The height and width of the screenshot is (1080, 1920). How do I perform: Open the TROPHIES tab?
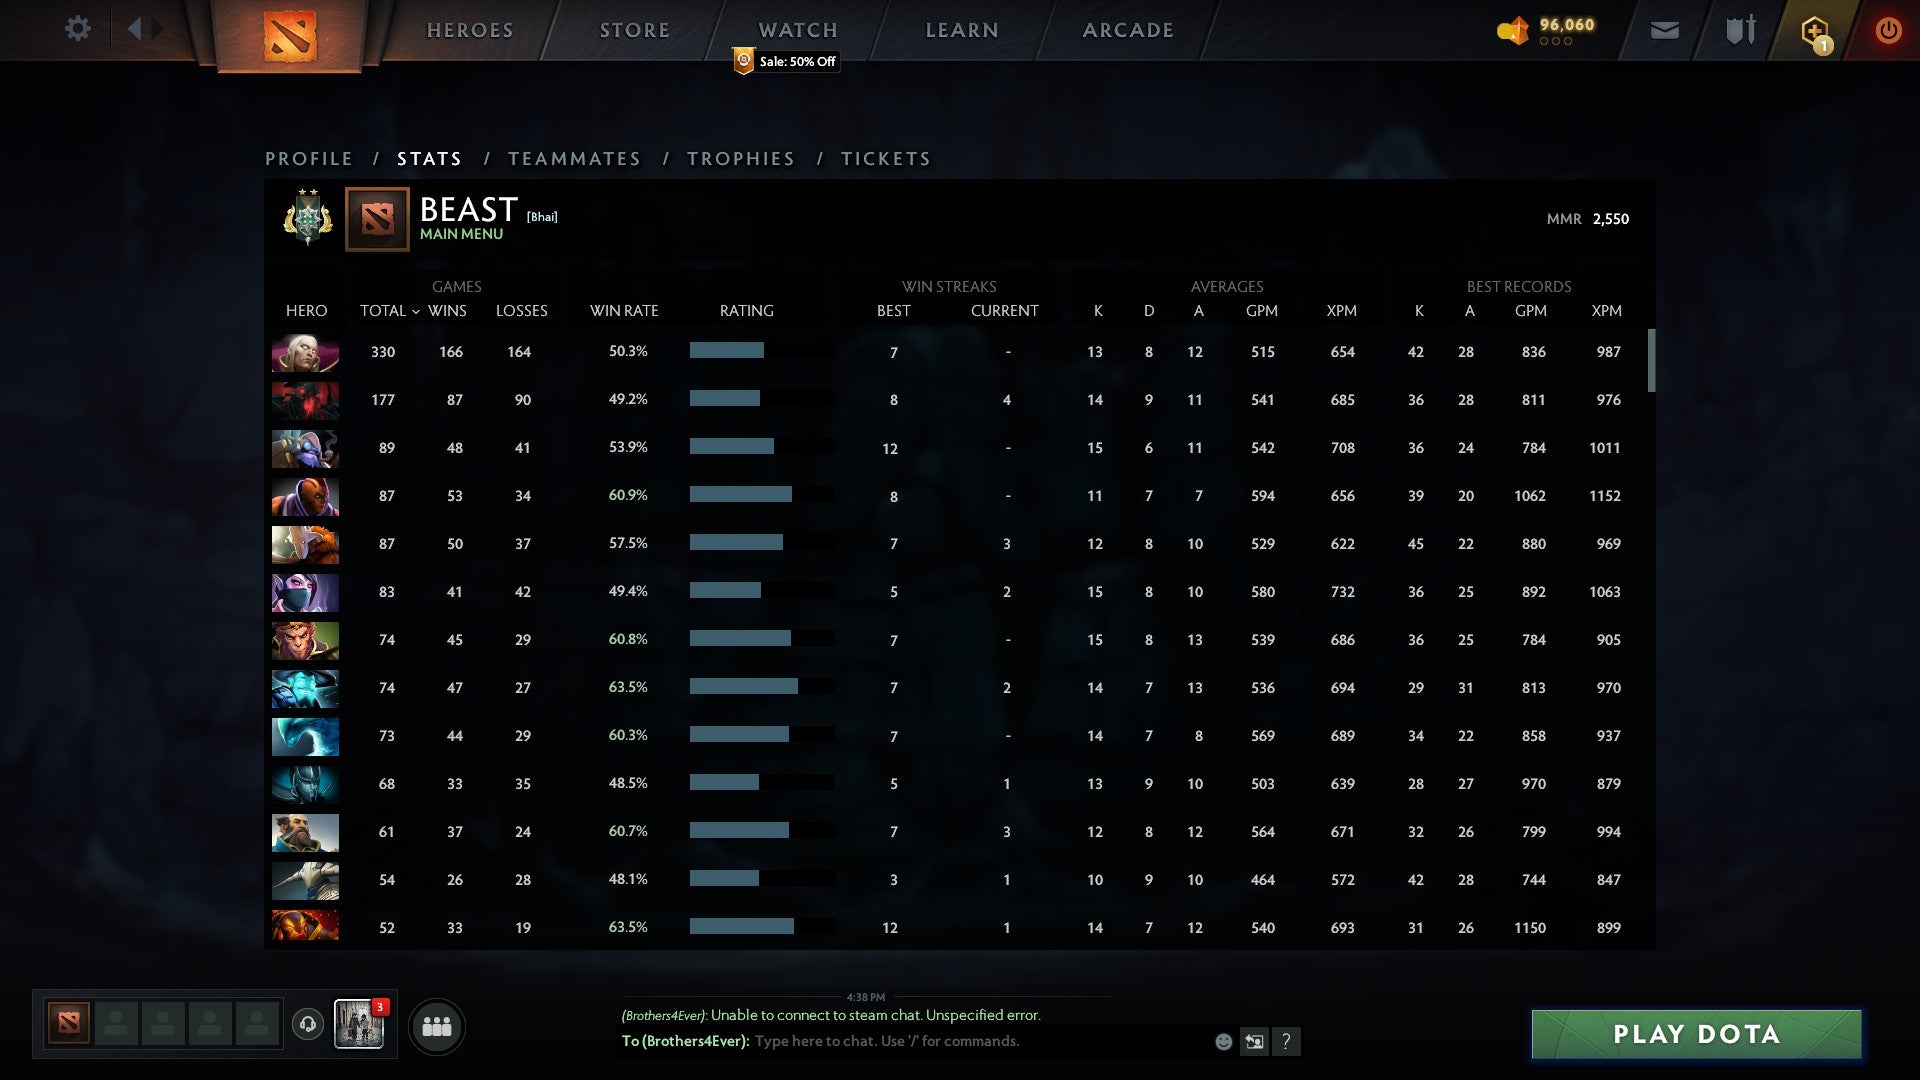(740, 158)
